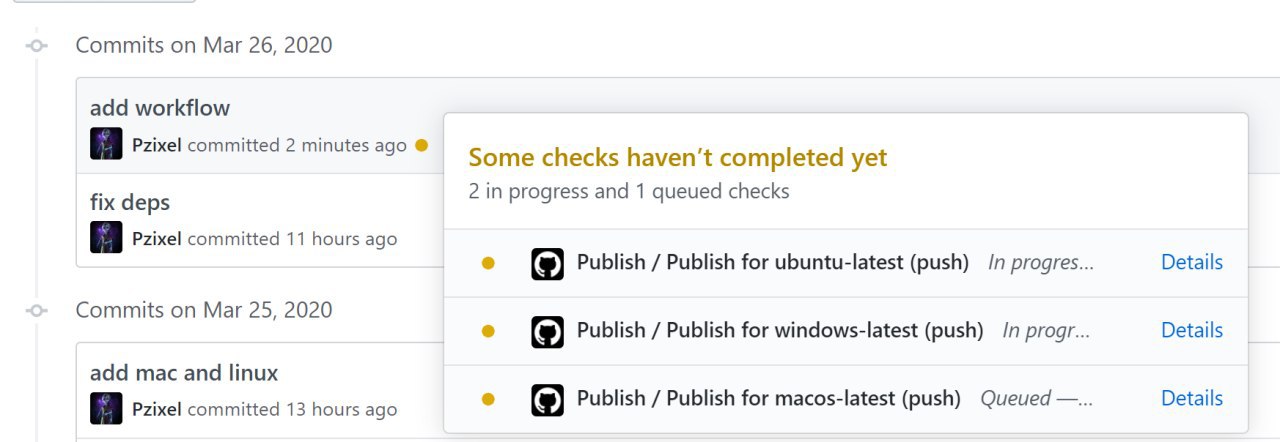The image size is (1280, 442).
Task: Click pending dot for macos-latest check
Action: [488, 399]
